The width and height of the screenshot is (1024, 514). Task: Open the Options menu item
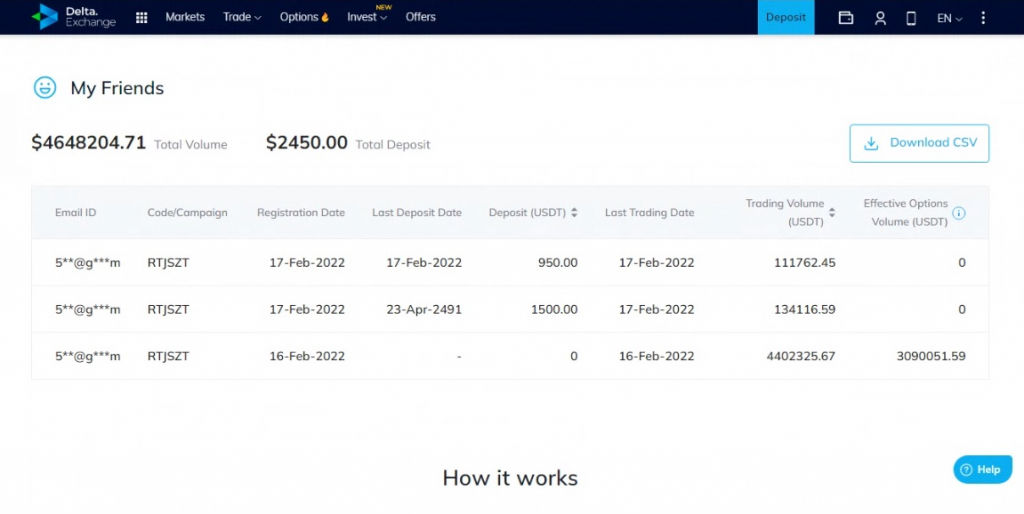[x=304, y=17]
